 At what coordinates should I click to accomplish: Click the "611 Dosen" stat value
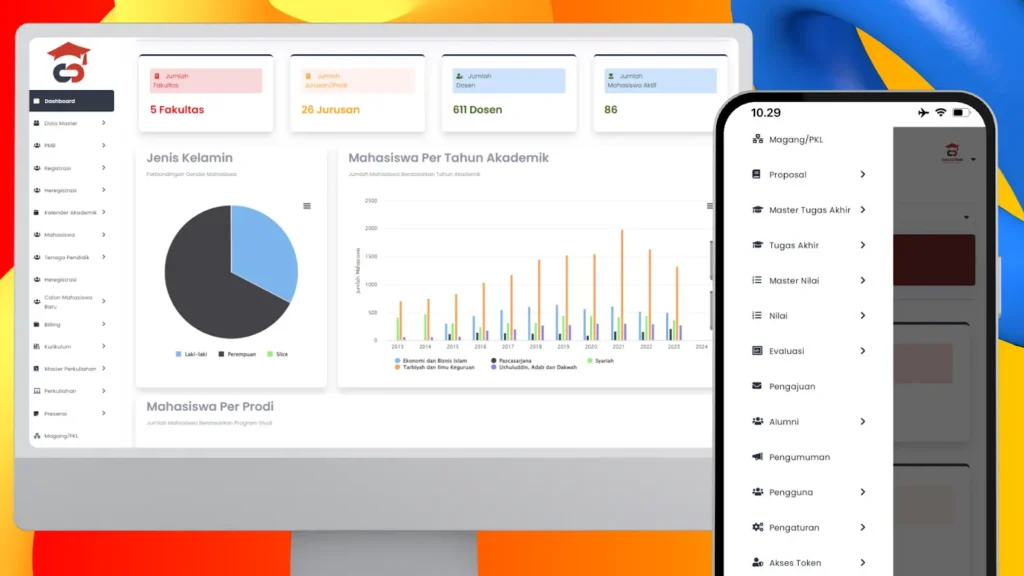coord(477,110)
